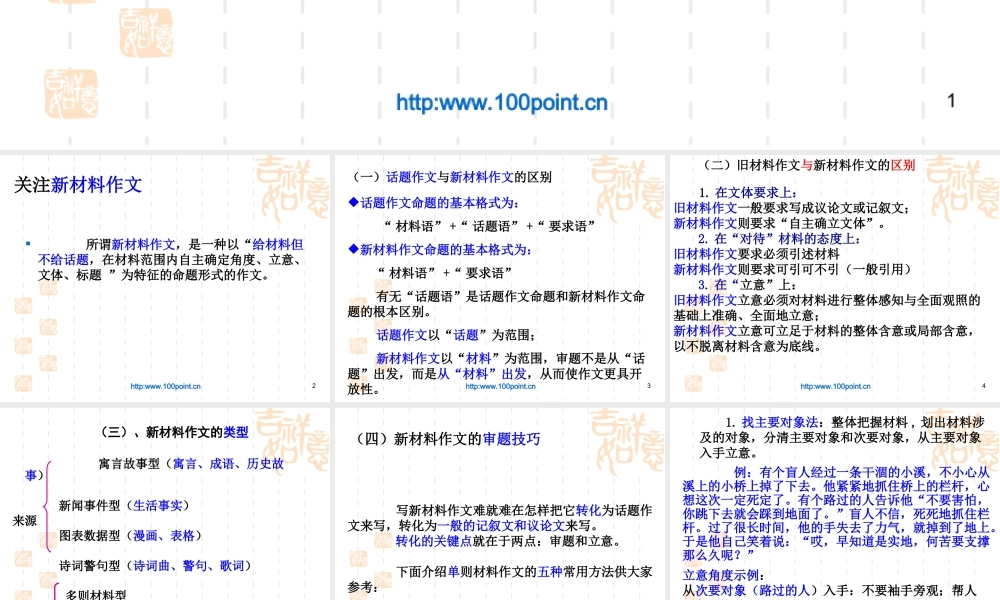Select the line "材料语"+"话题语"+"要求语"
Viewport: 1000px width, 600px height.
coord(490,226)
